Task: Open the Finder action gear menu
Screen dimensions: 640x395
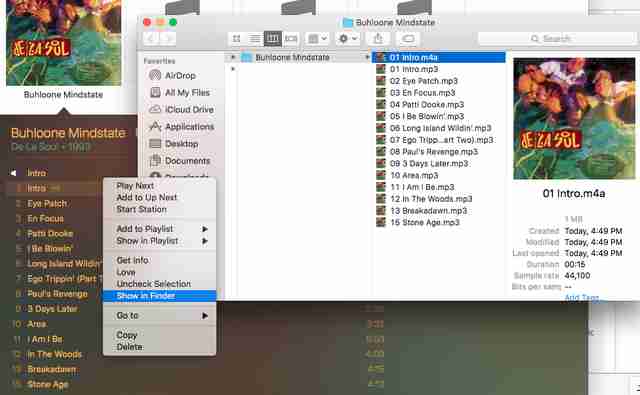Action: 347,39
